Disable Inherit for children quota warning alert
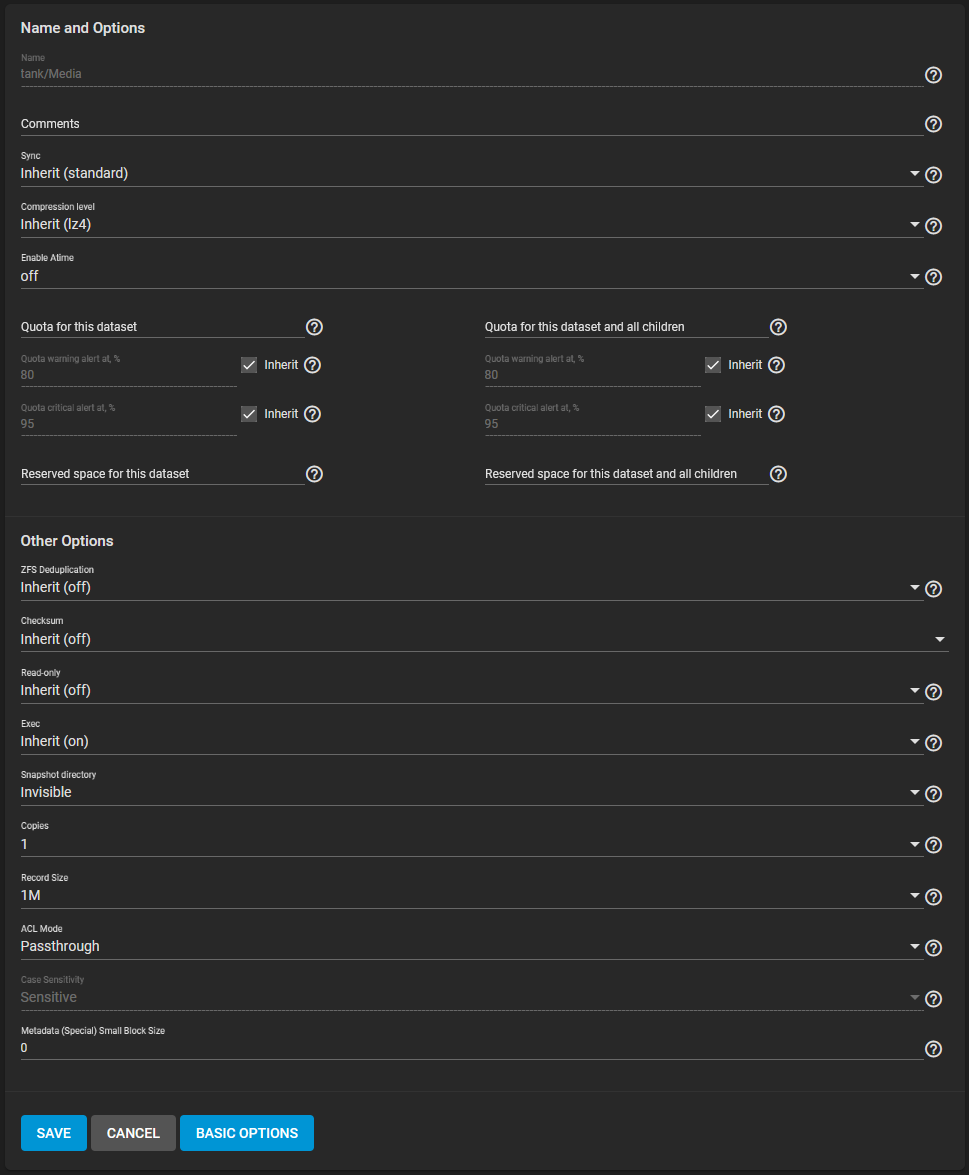This screenshot has height=1175, width=969. click(714, 365)
